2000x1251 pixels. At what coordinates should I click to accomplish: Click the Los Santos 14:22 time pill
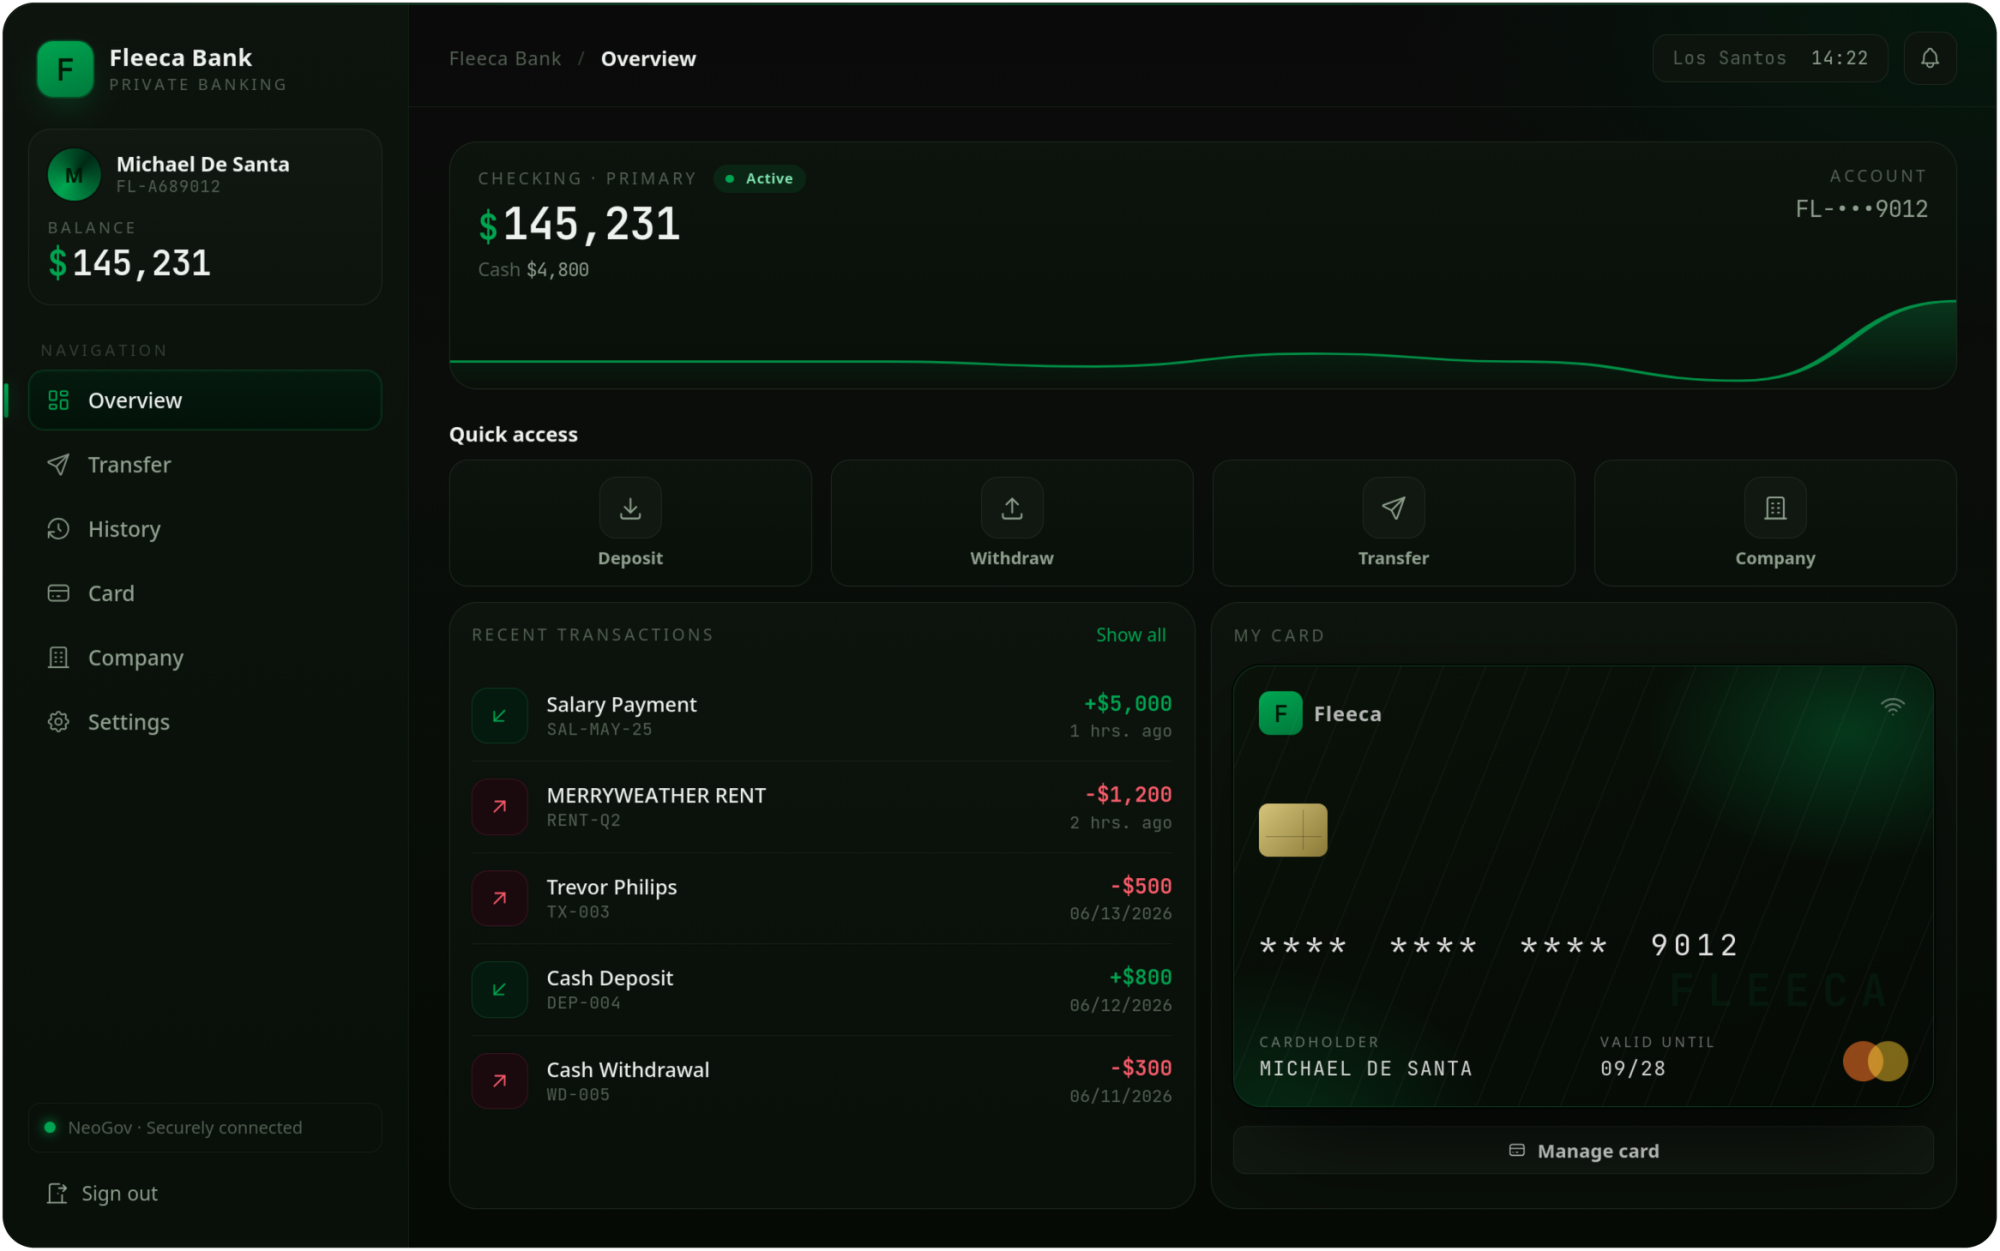(1769, 58)
